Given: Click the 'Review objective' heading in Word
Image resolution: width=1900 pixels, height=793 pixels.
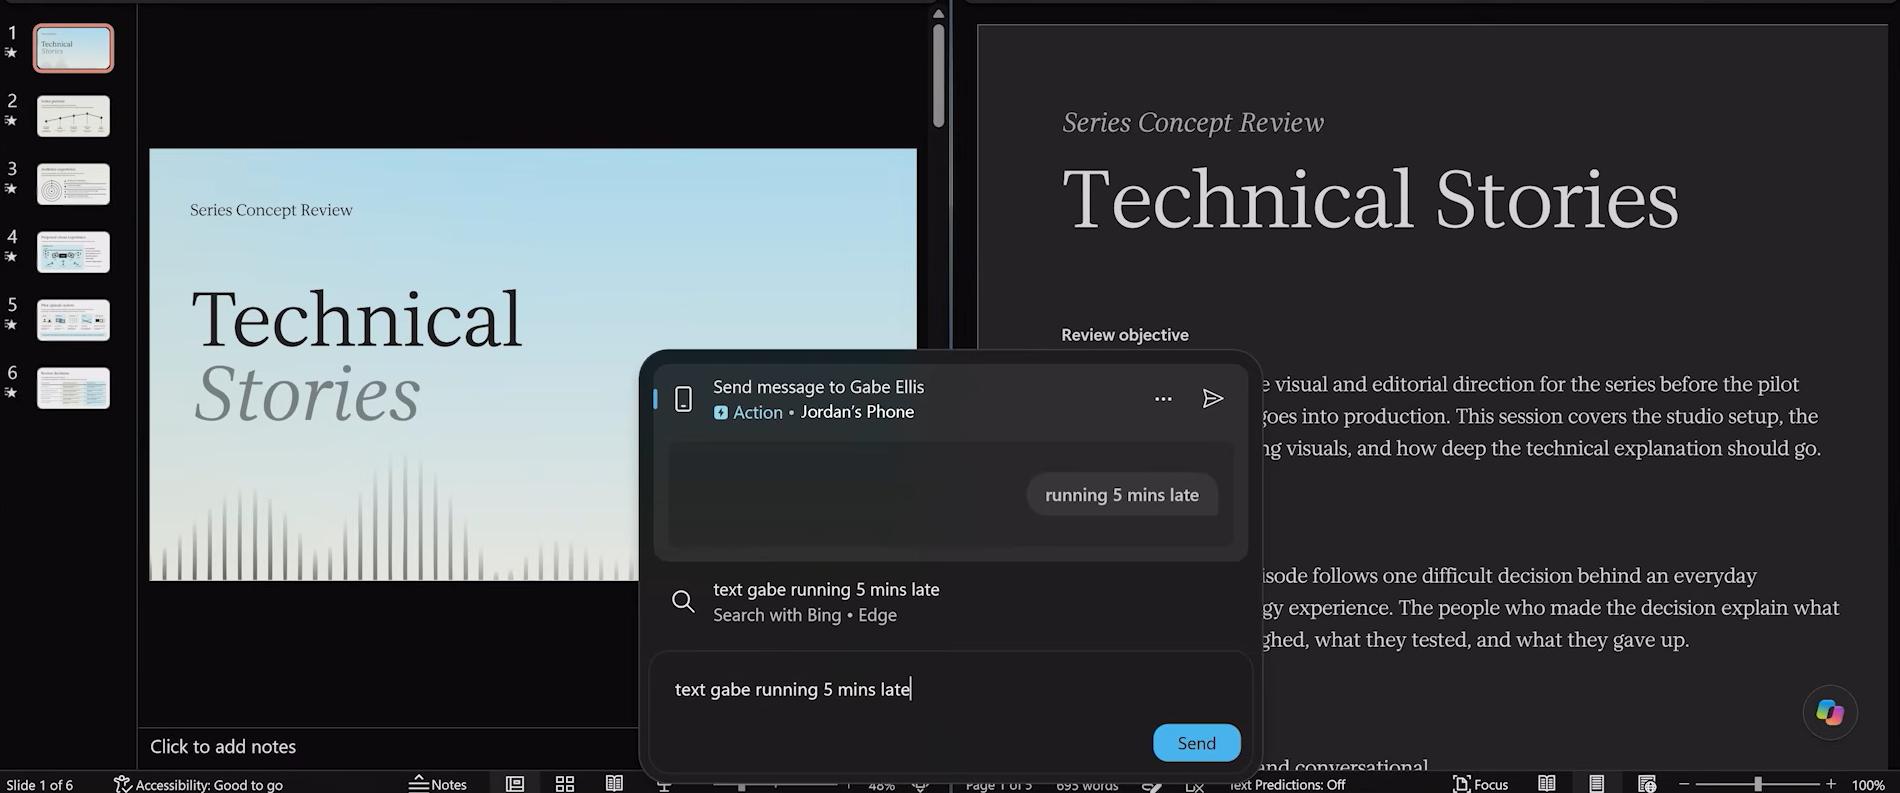Looking at the screenshot, I should click(x=1125, y=335).
